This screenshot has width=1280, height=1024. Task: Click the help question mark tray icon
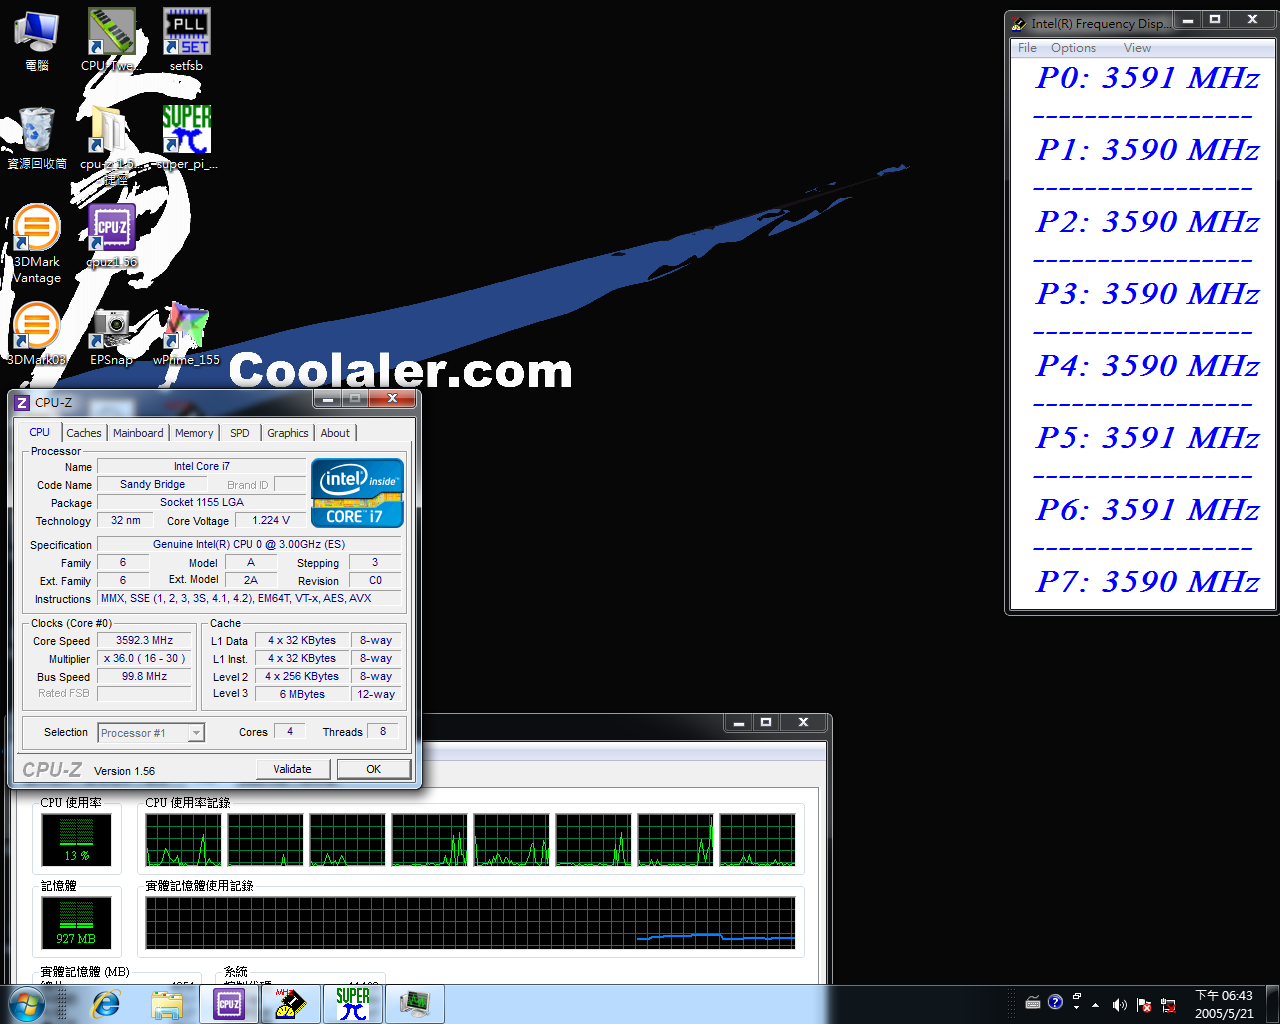point(1055,1002)
